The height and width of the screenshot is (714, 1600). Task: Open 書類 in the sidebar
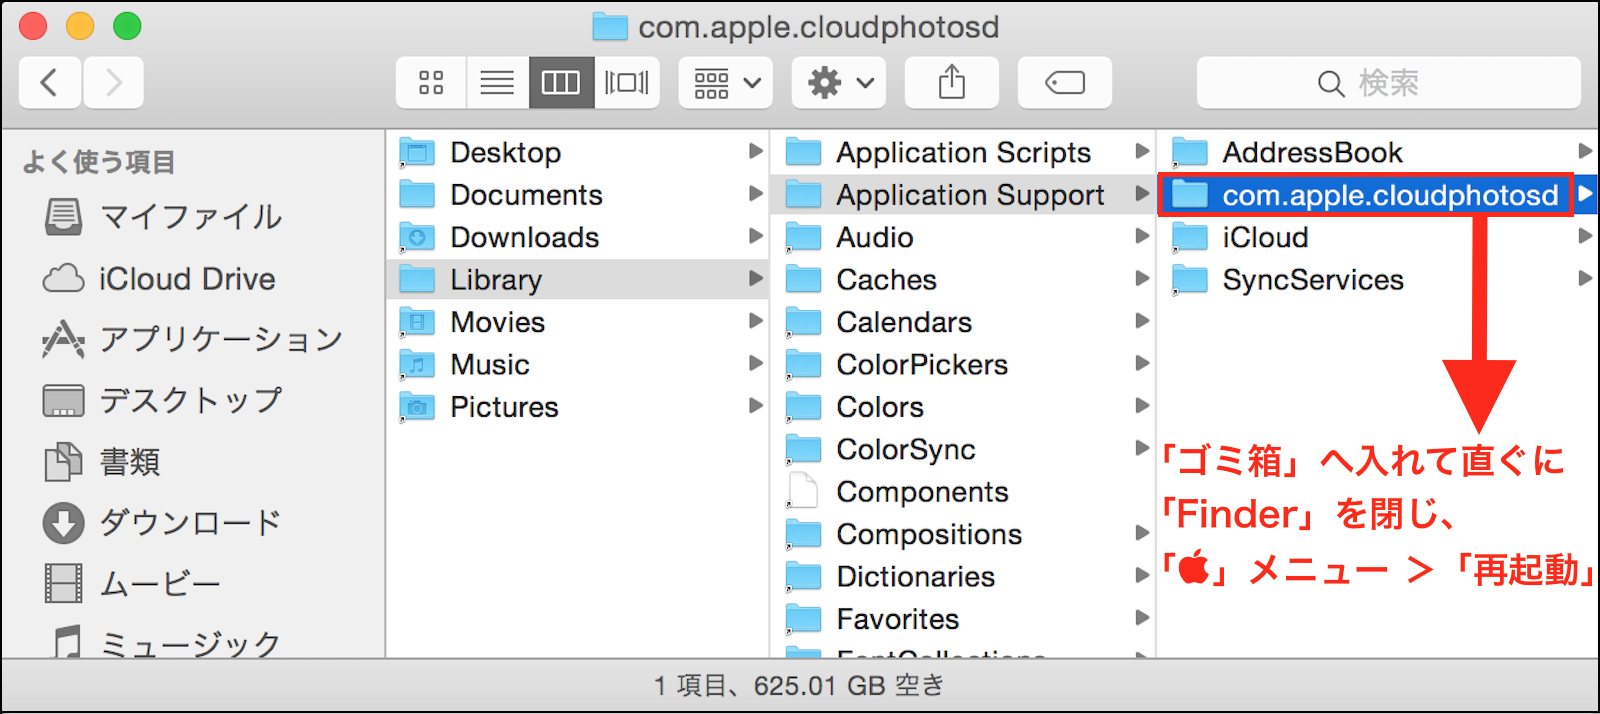(x=101, y=462)
